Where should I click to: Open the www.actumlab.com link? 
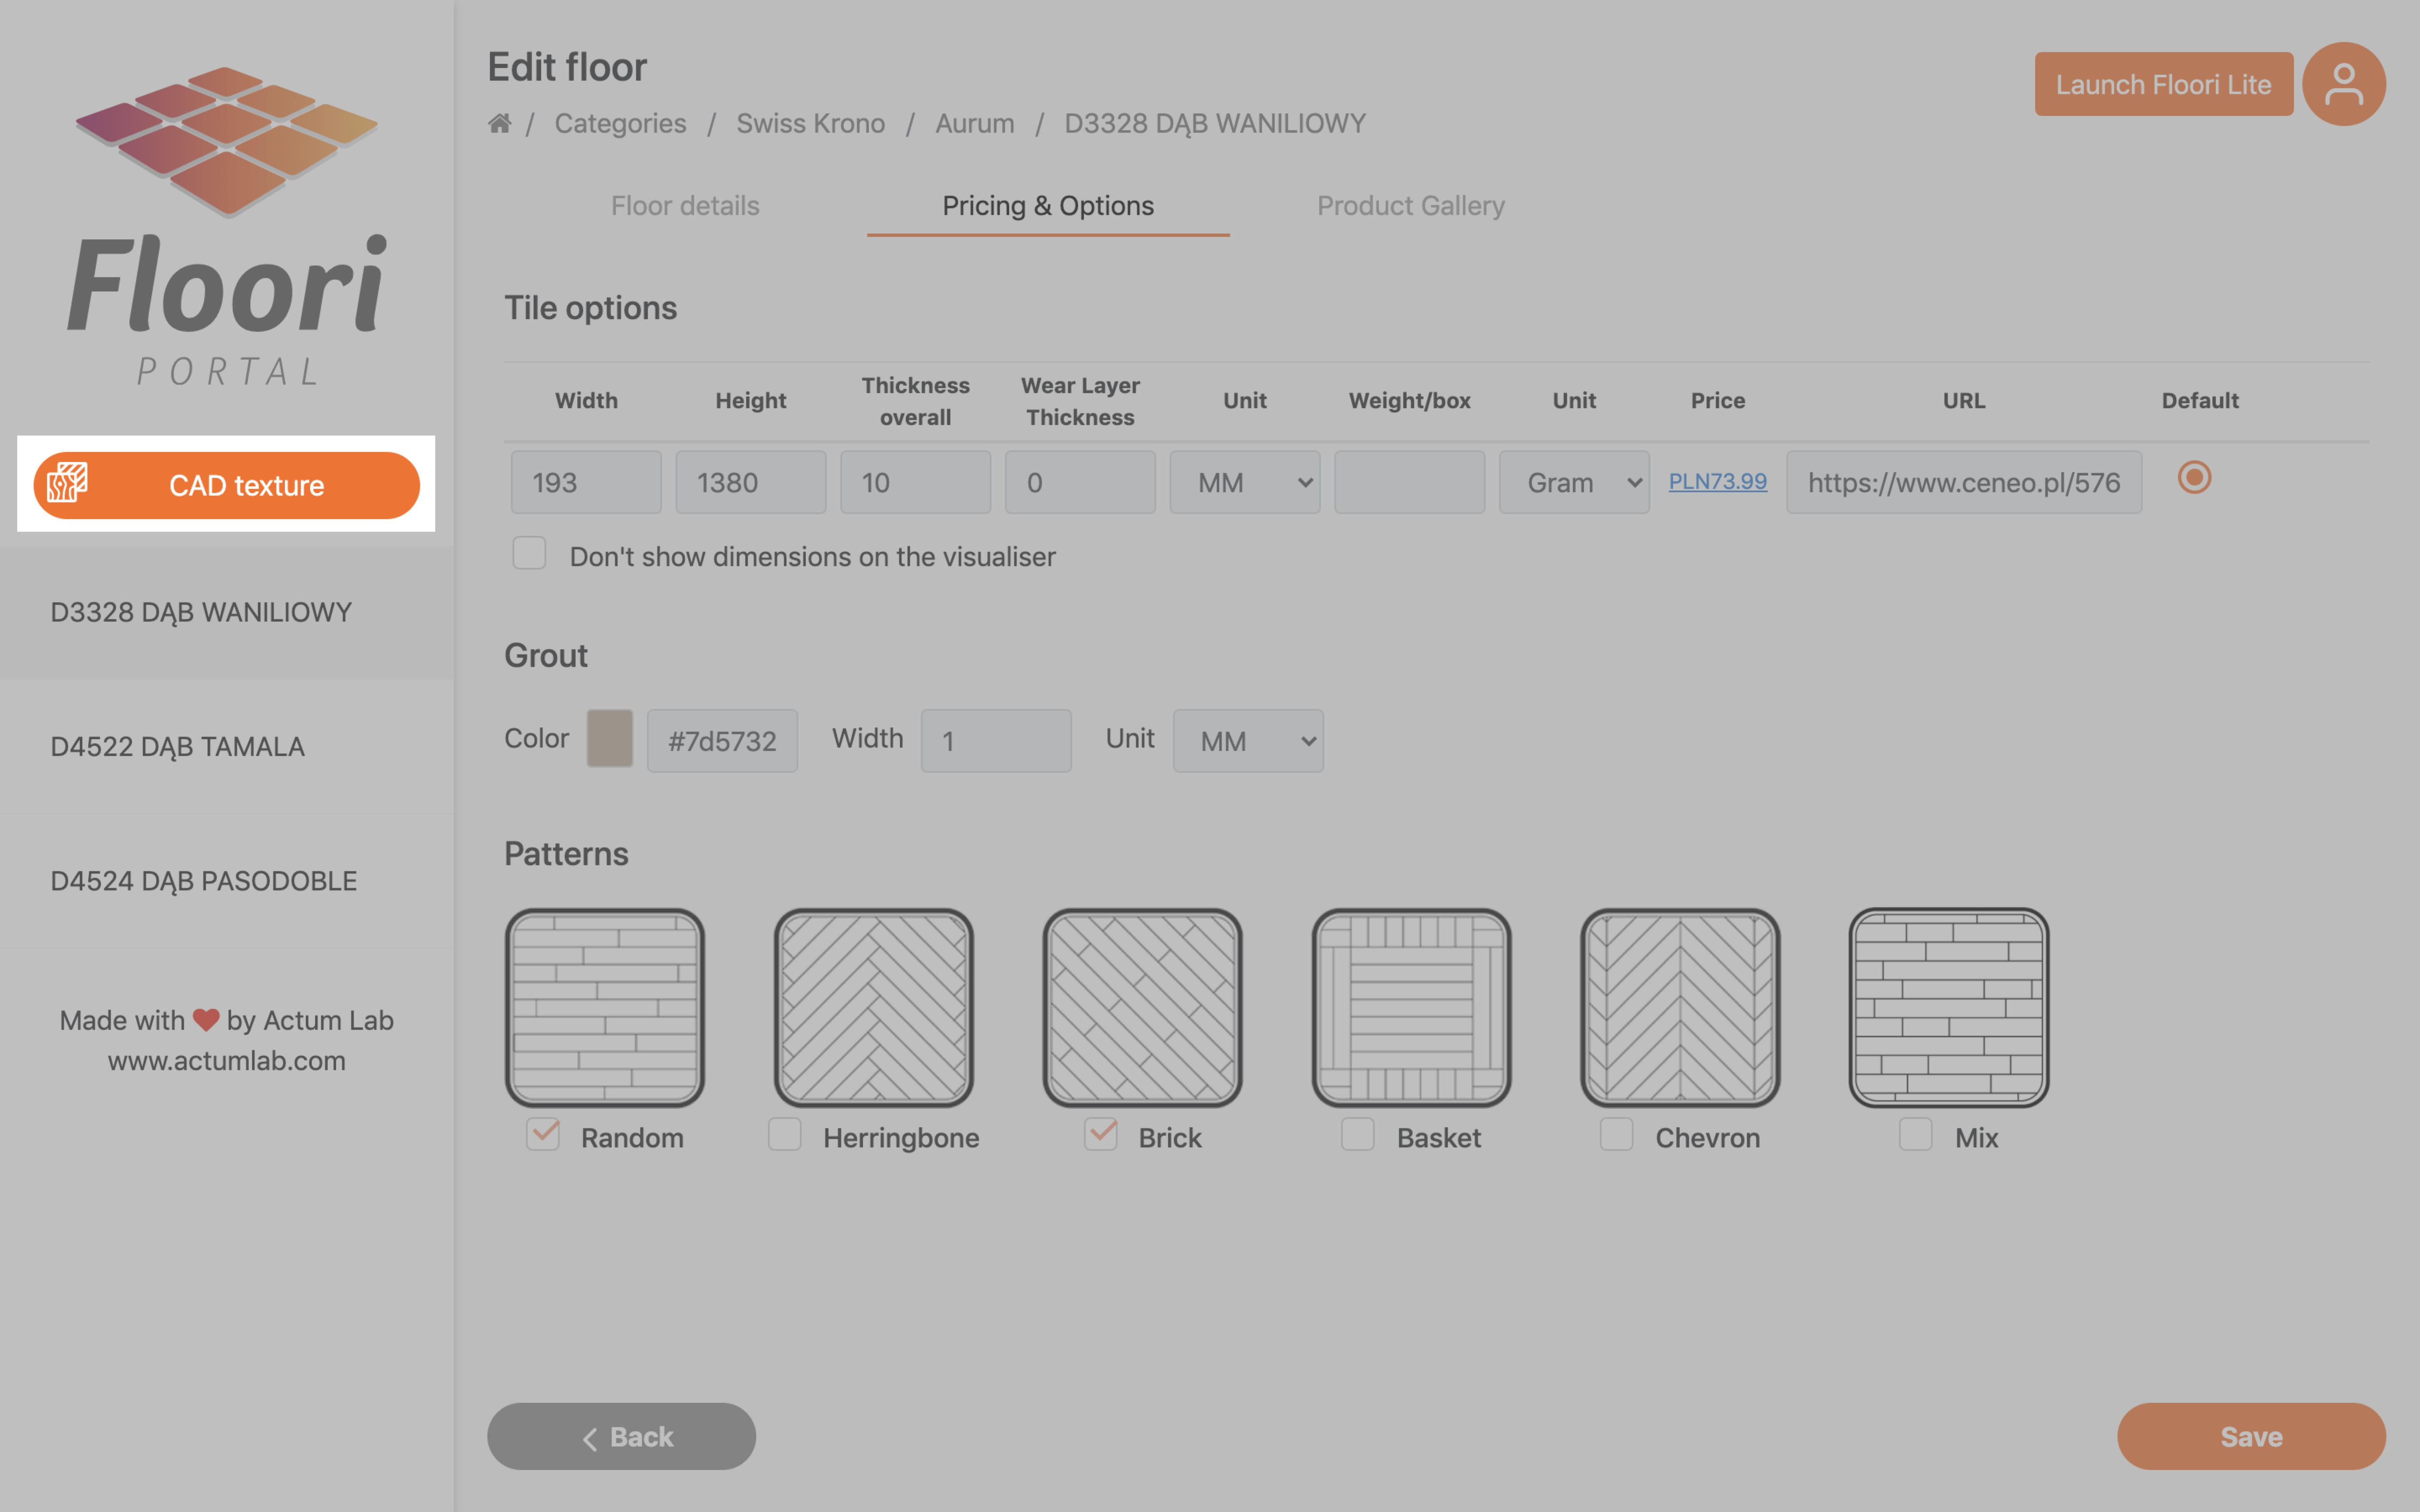(x=227, y=1060)
